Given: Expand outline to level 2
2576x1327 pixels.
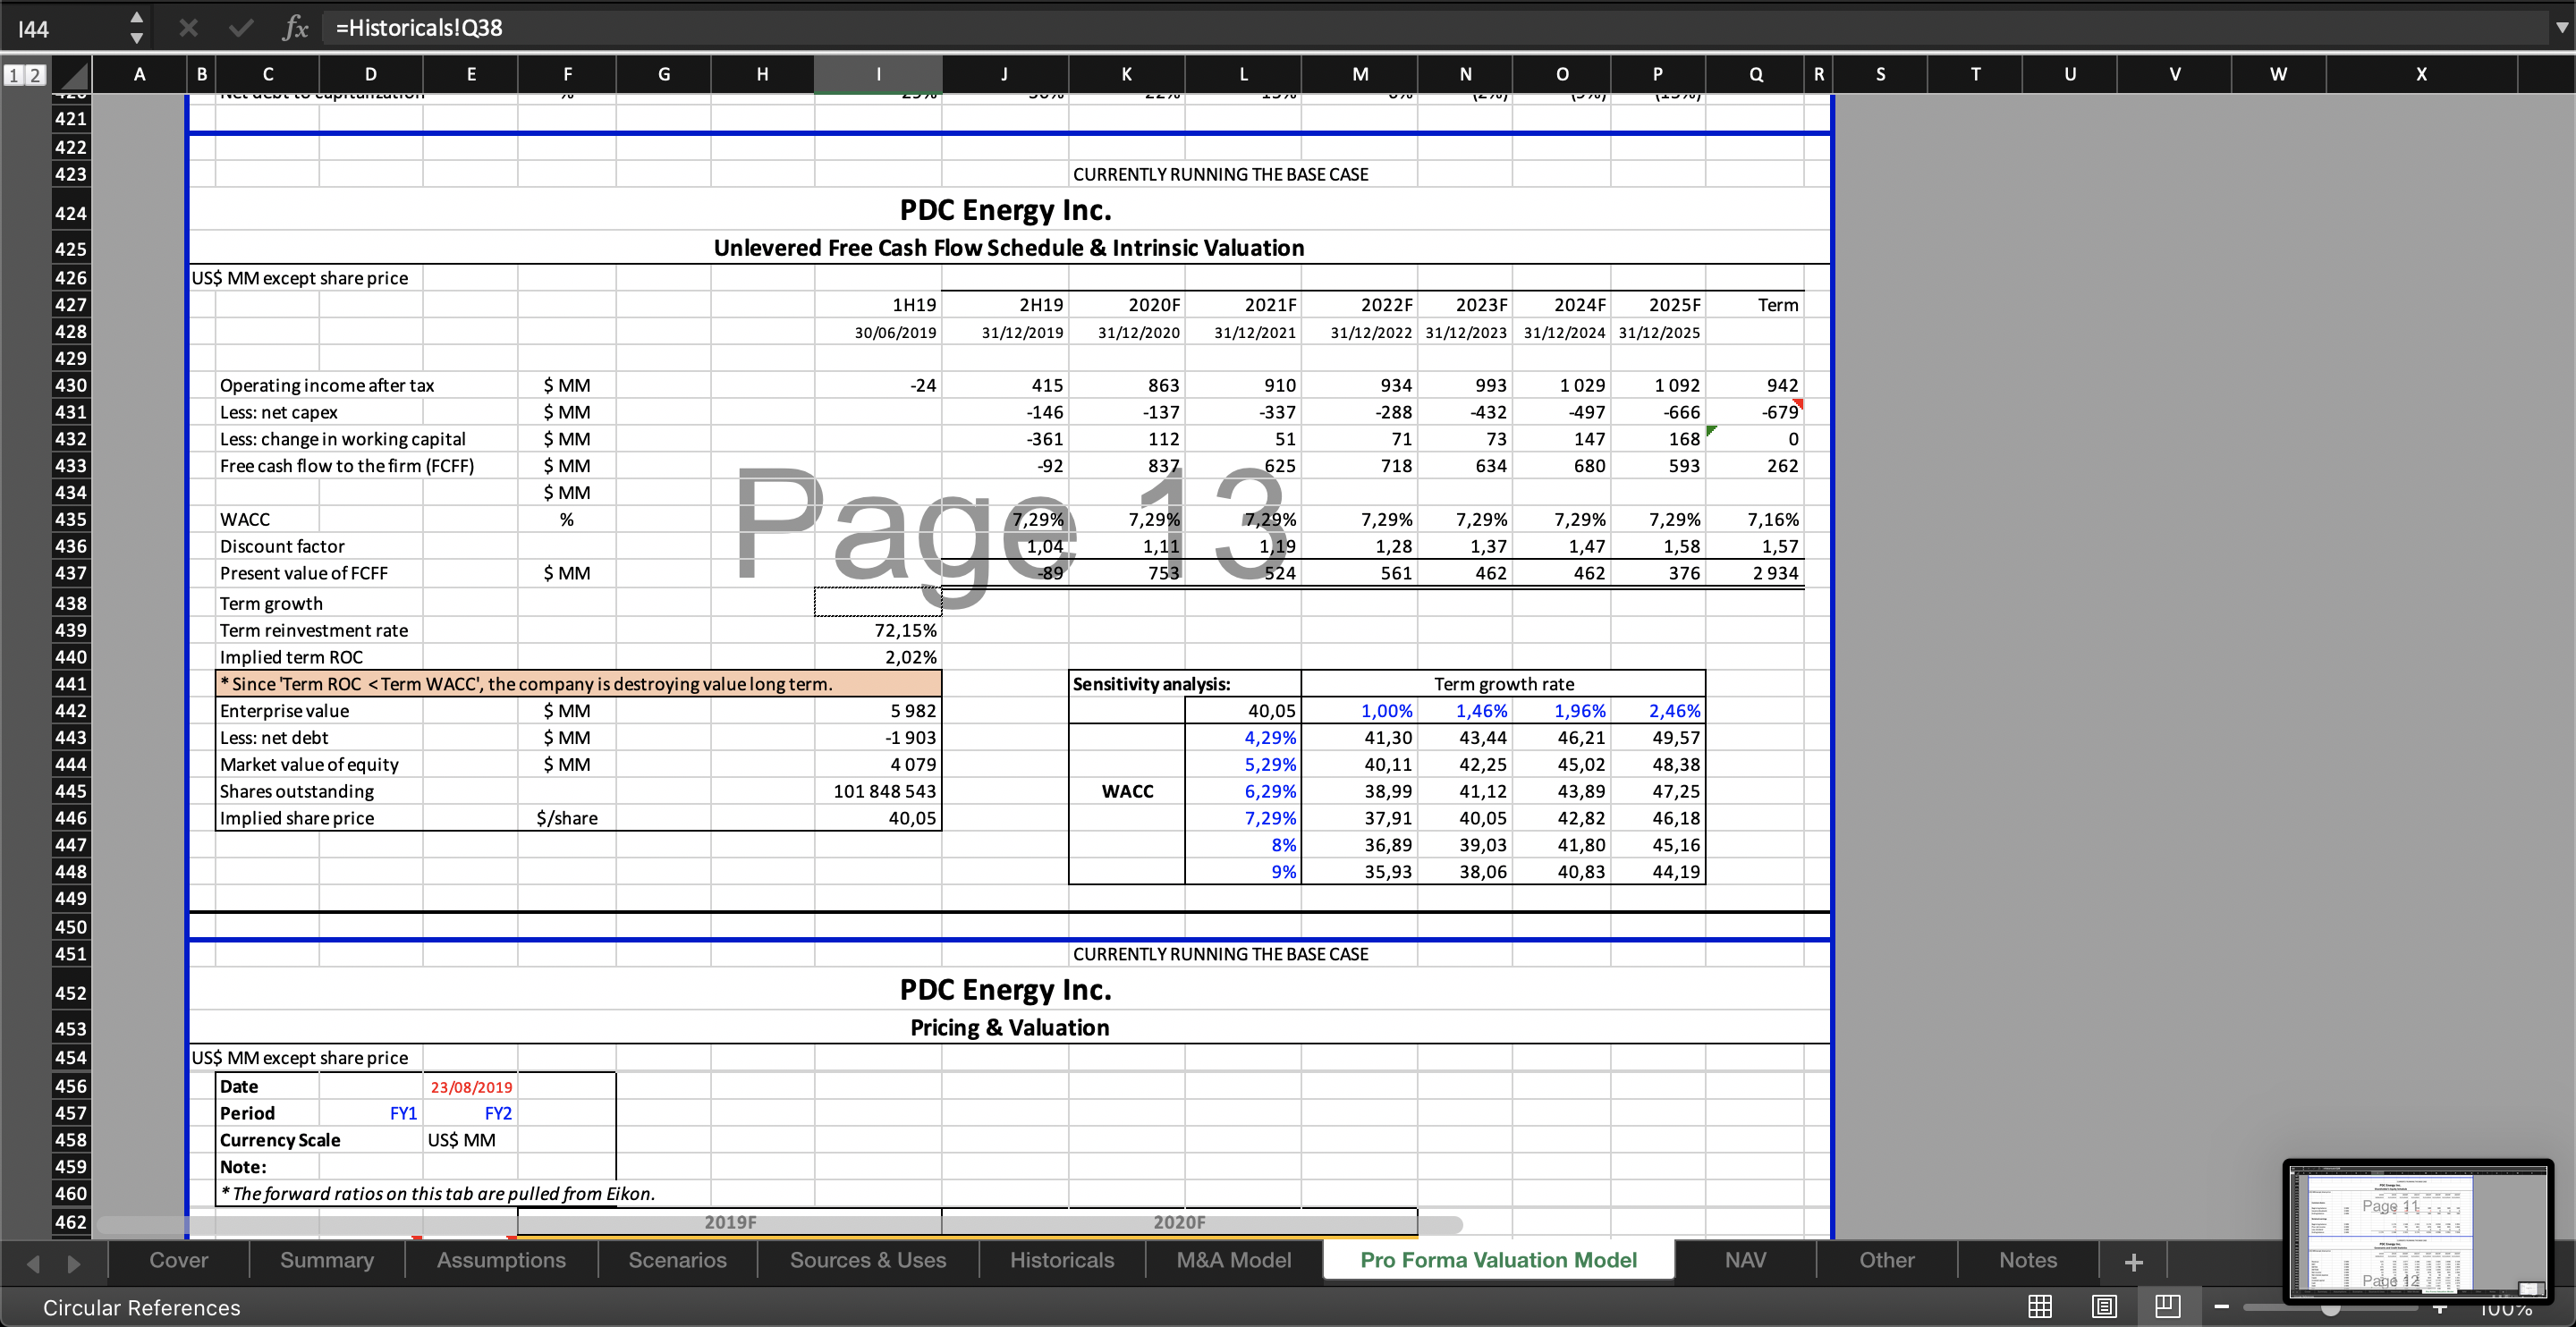Looking at the screenshot, I should [35, 75].
